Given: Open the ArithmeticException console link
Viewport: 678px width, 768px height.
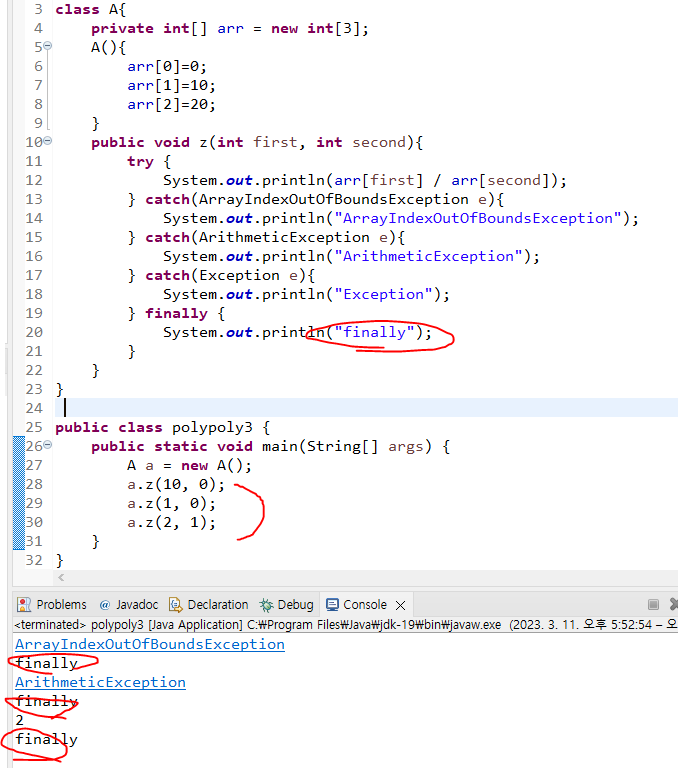Looking at the screenshot, I should 100,682.
